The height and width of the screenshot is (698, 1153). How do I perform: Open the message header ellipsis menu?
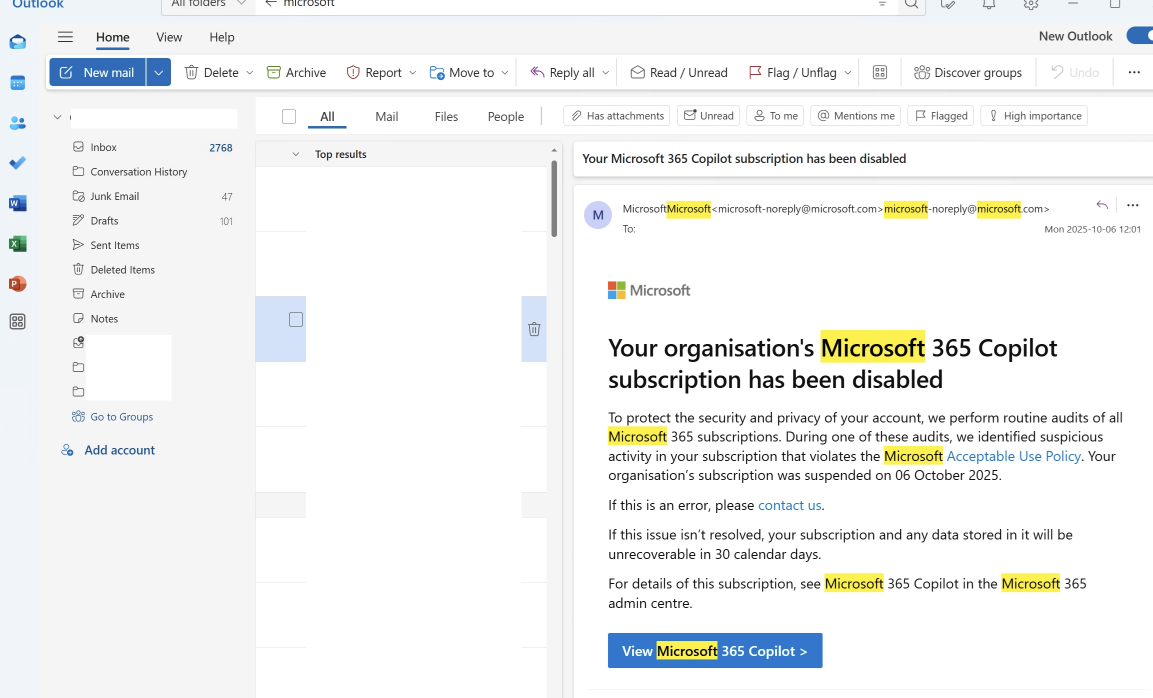(x=1132, y=205)
